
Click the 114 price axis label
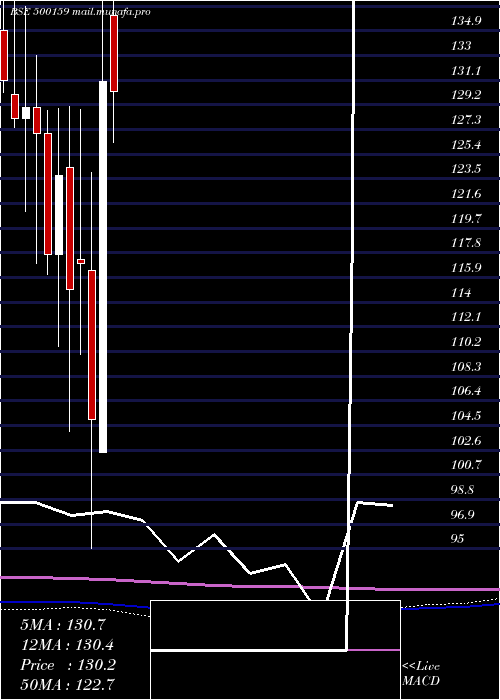click(x=461, y=293)
